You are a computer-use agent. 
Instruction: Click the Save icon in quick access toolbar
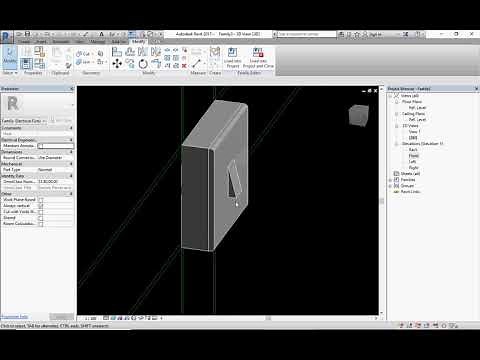[27, 34]
